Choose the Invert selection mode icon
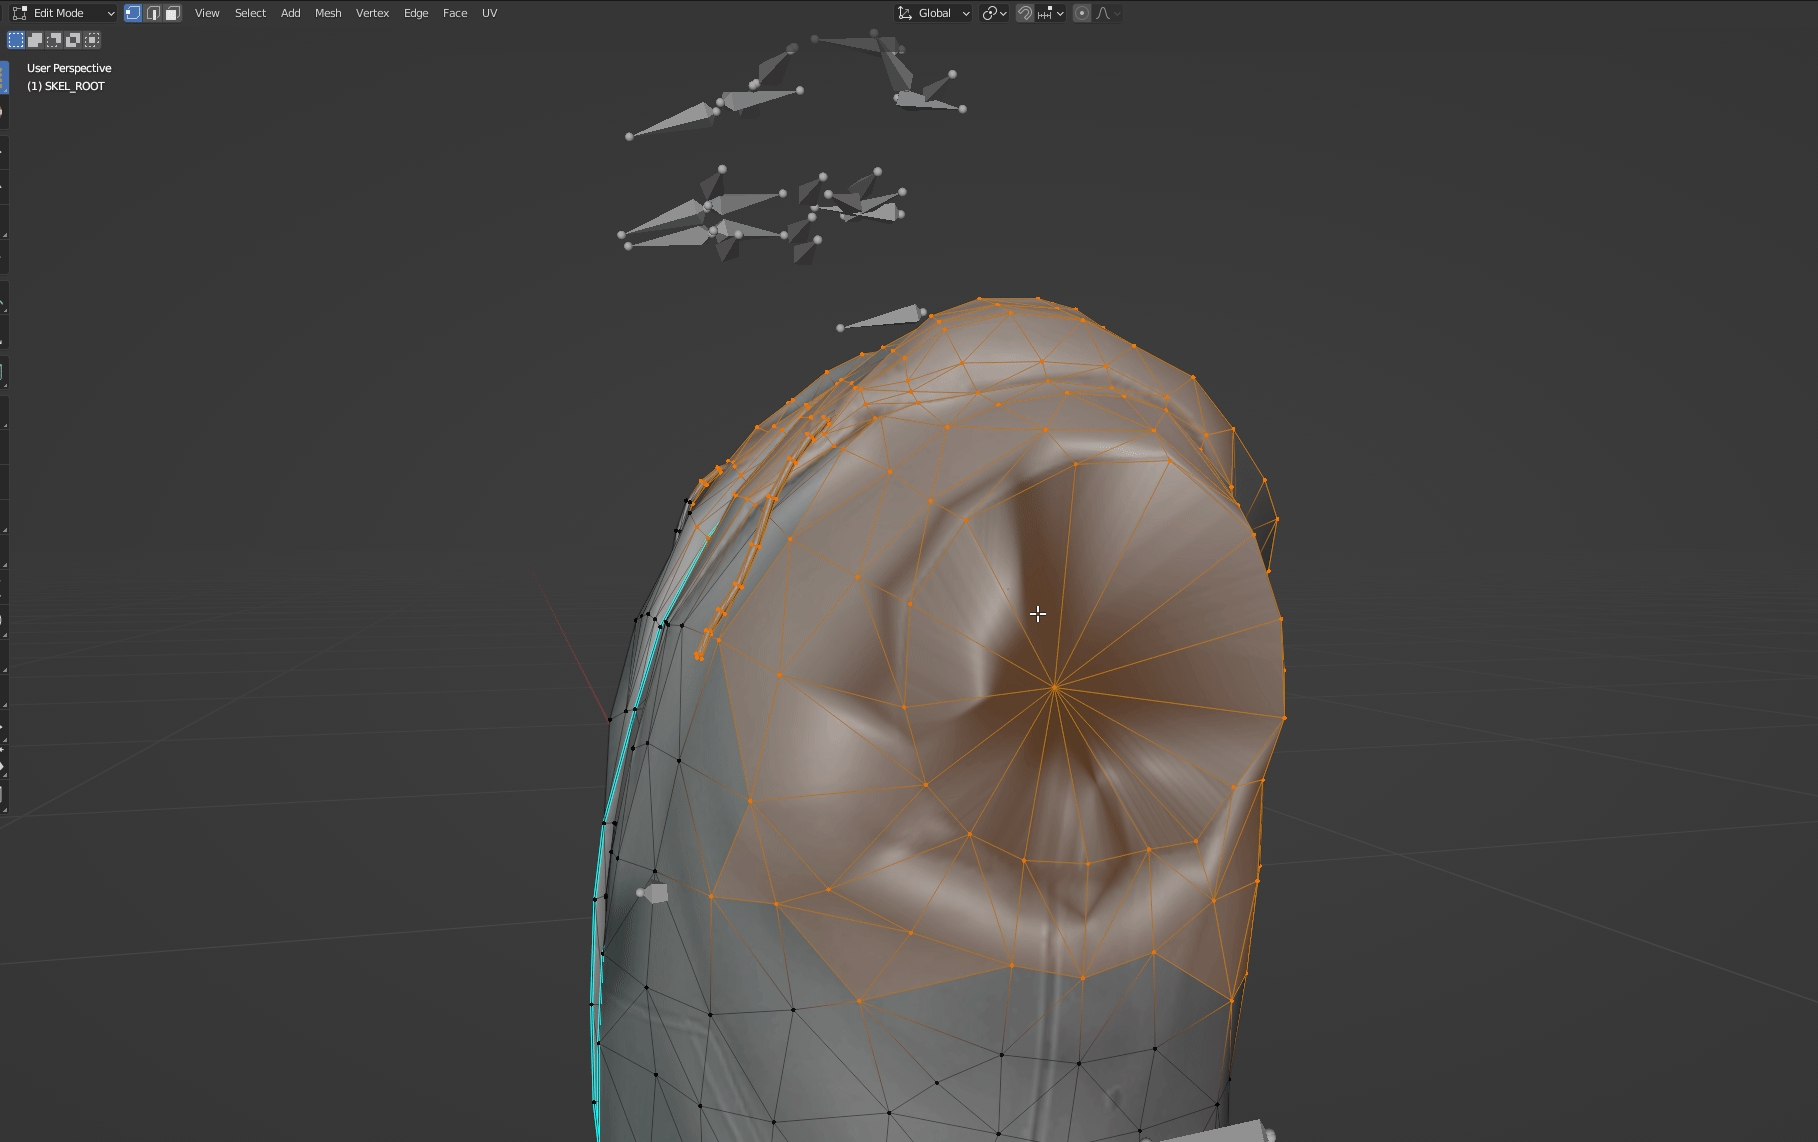 (73, 40)
